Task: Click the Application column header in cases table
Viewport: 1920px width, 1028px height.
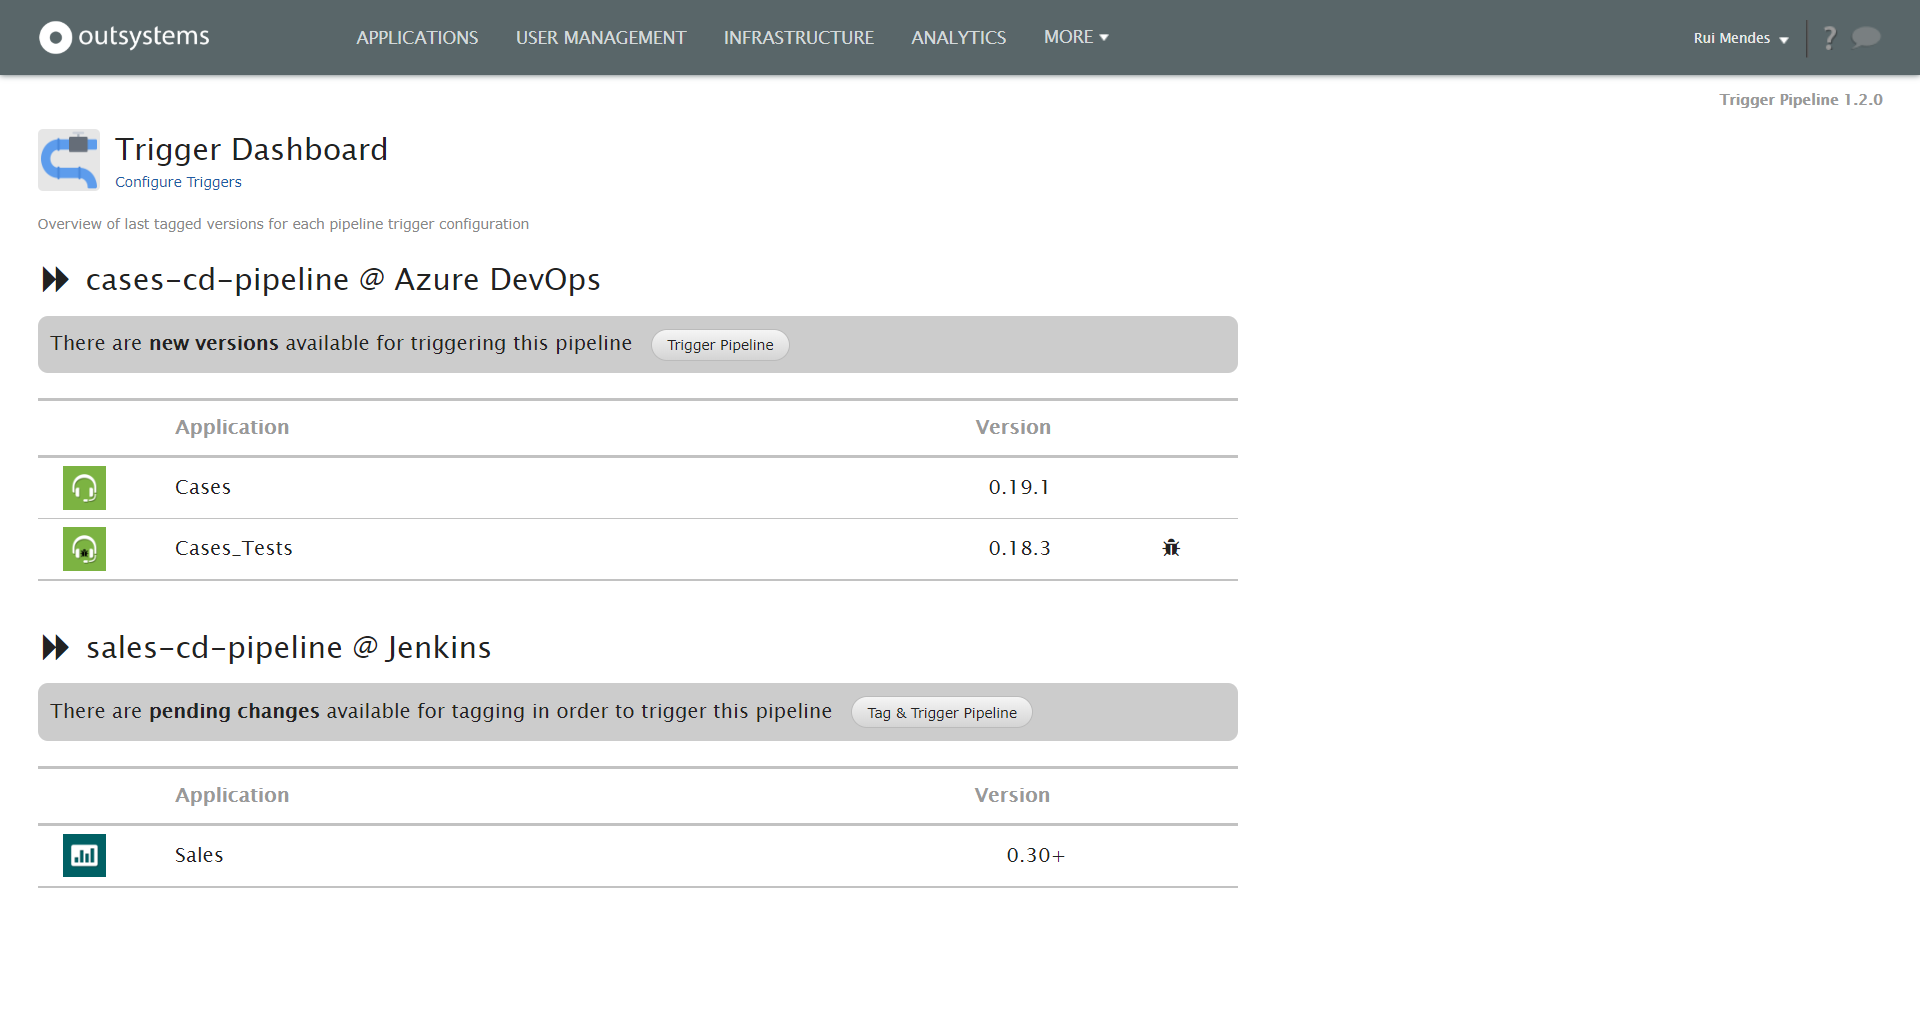Action: tap(232, 427)
